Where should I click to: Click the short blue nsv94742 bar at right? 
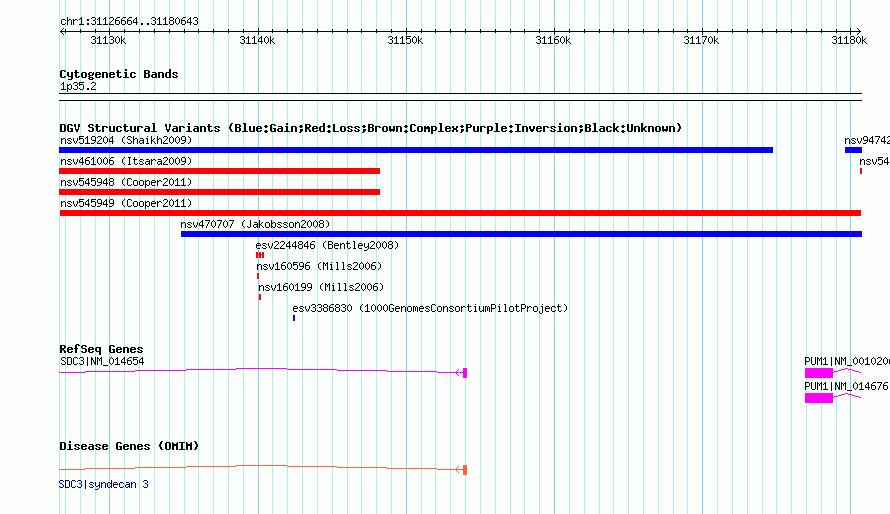tap(853, 150)
